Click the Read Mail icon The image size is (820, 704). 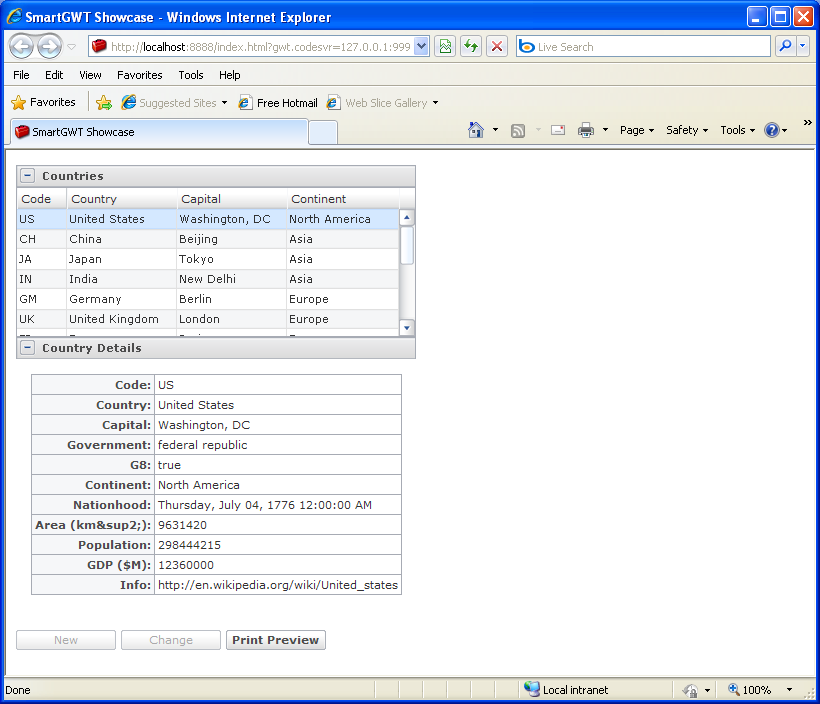558,130
